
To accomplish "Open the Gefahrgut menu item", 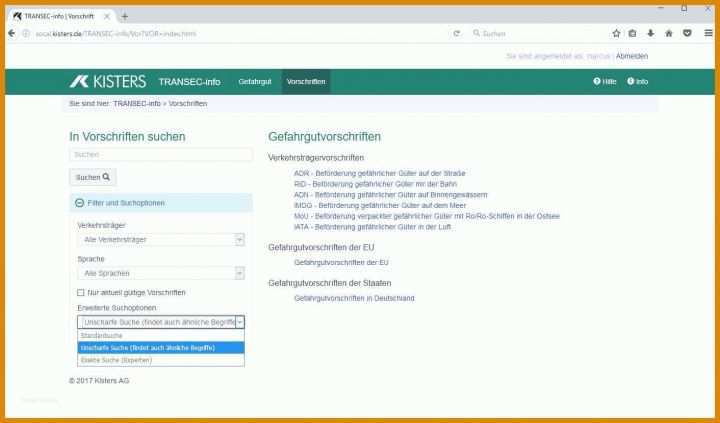I will click(x=255, y=82).
